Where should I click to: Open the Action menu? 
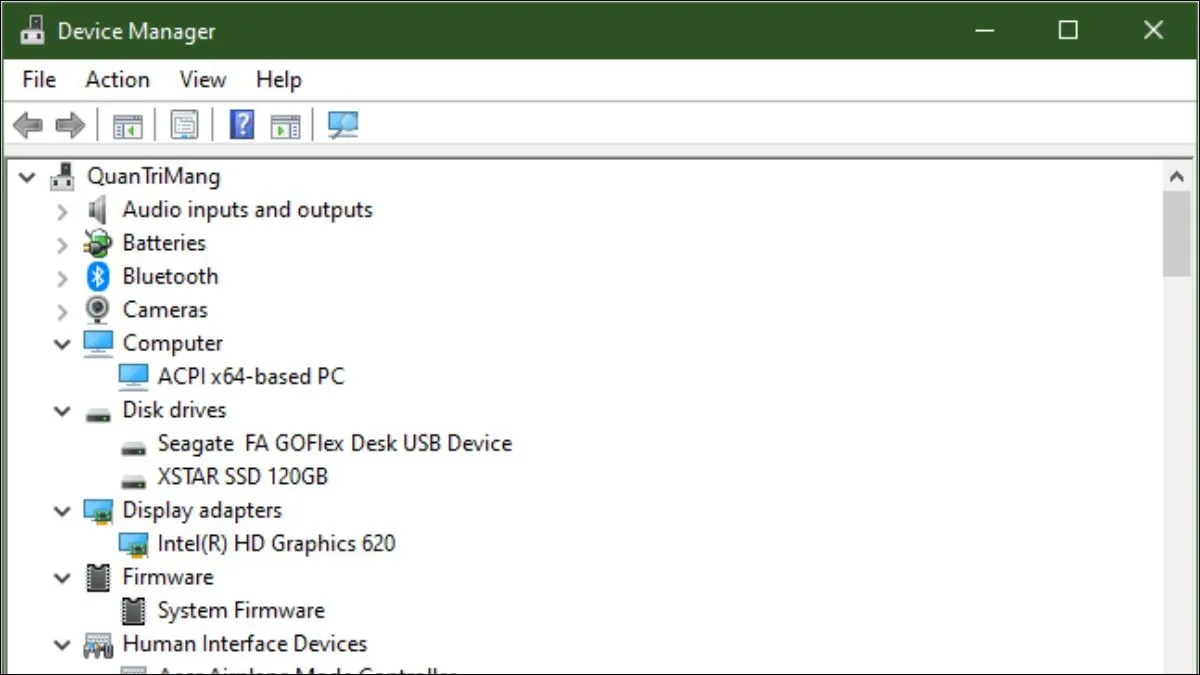coord(117,80)
